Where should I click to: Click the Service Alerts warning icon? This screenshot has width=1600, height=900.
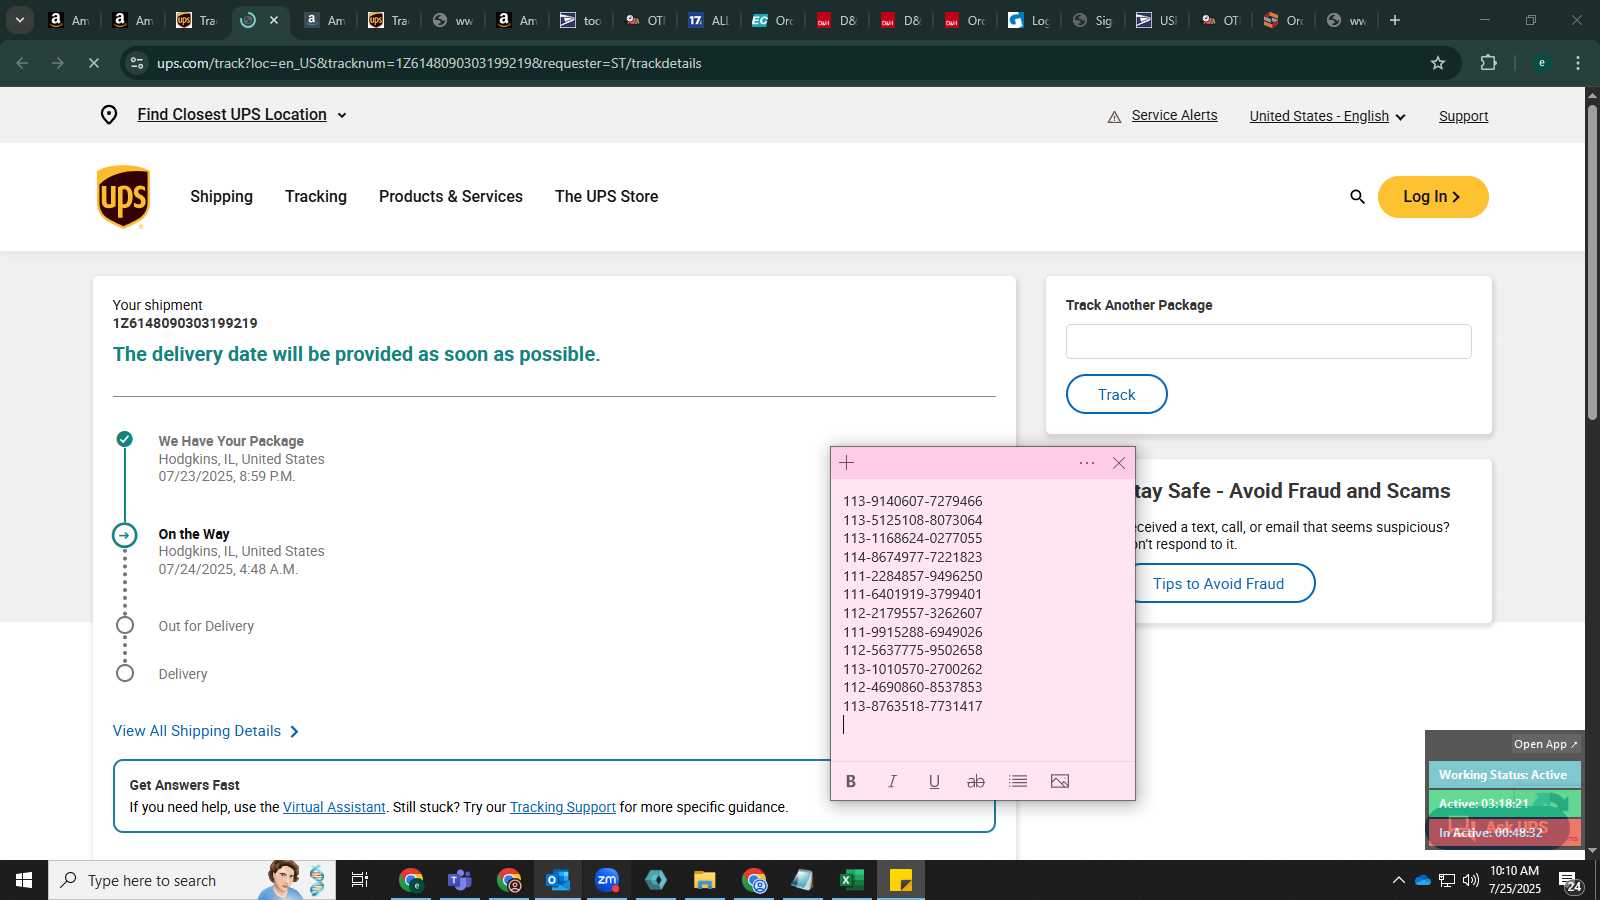1114,117
